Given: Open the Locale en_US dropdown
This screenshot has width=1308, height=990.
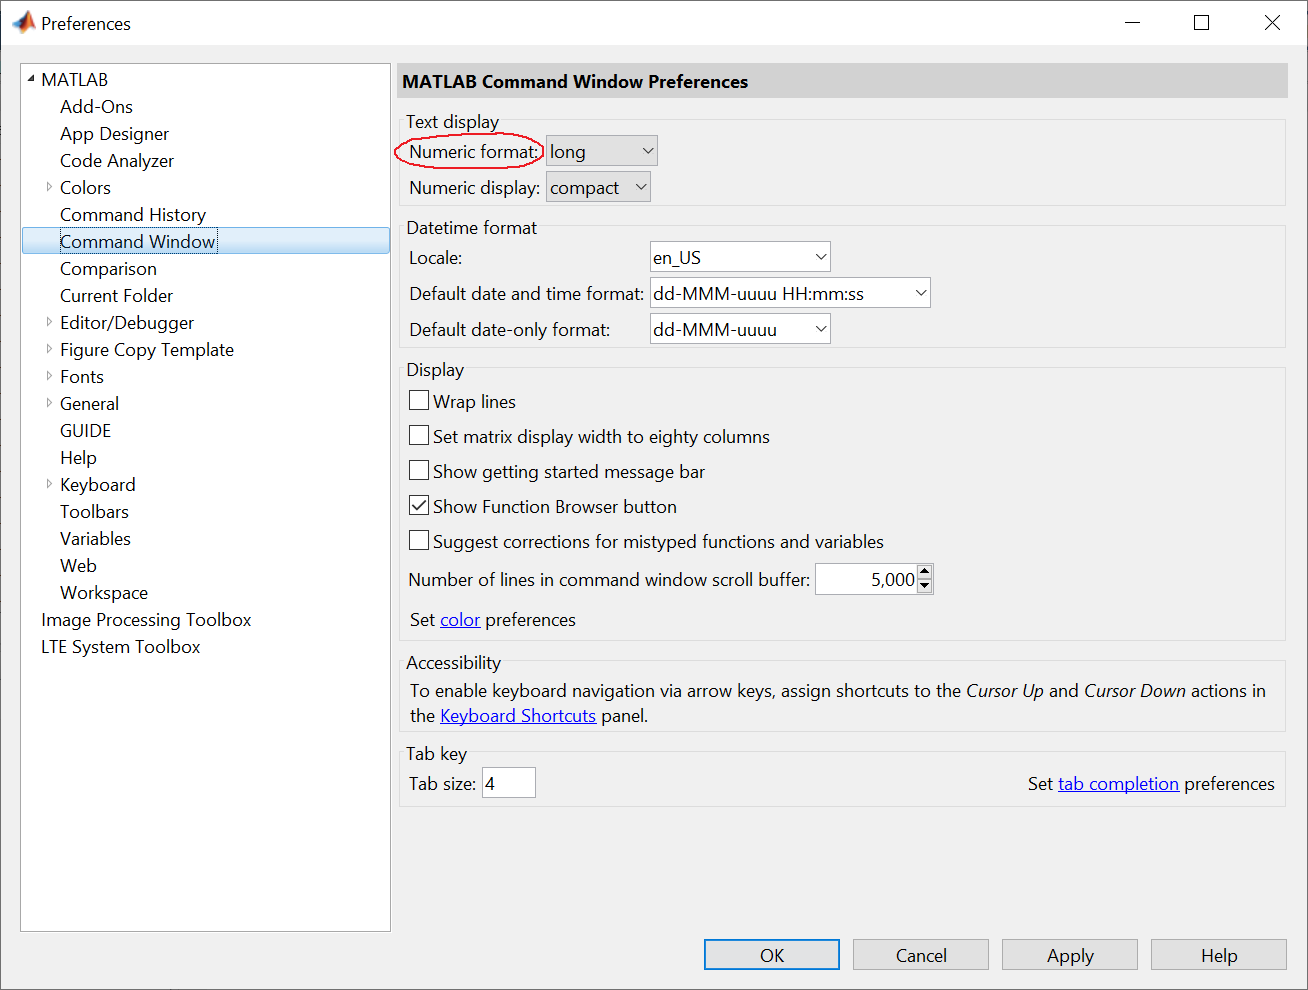Looking at the screenshot, I should click(740, 257).
